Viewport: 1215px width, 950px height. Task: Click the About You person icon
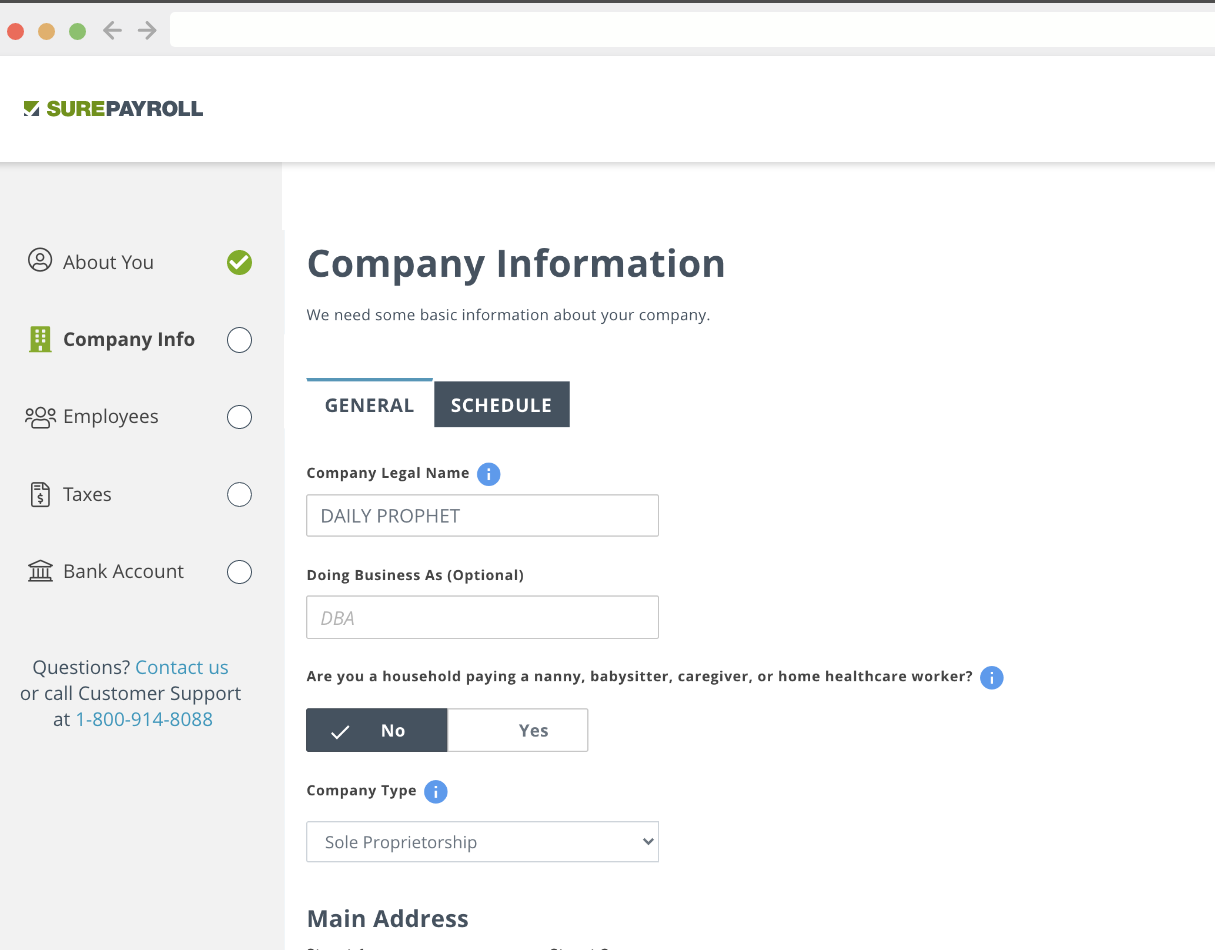click(40, 261)
